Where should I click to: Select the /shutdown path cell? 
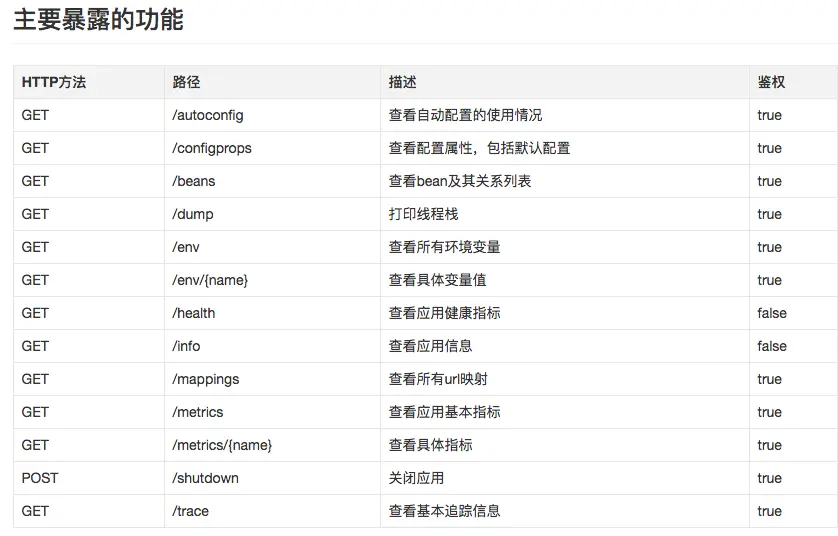[206, 478]
